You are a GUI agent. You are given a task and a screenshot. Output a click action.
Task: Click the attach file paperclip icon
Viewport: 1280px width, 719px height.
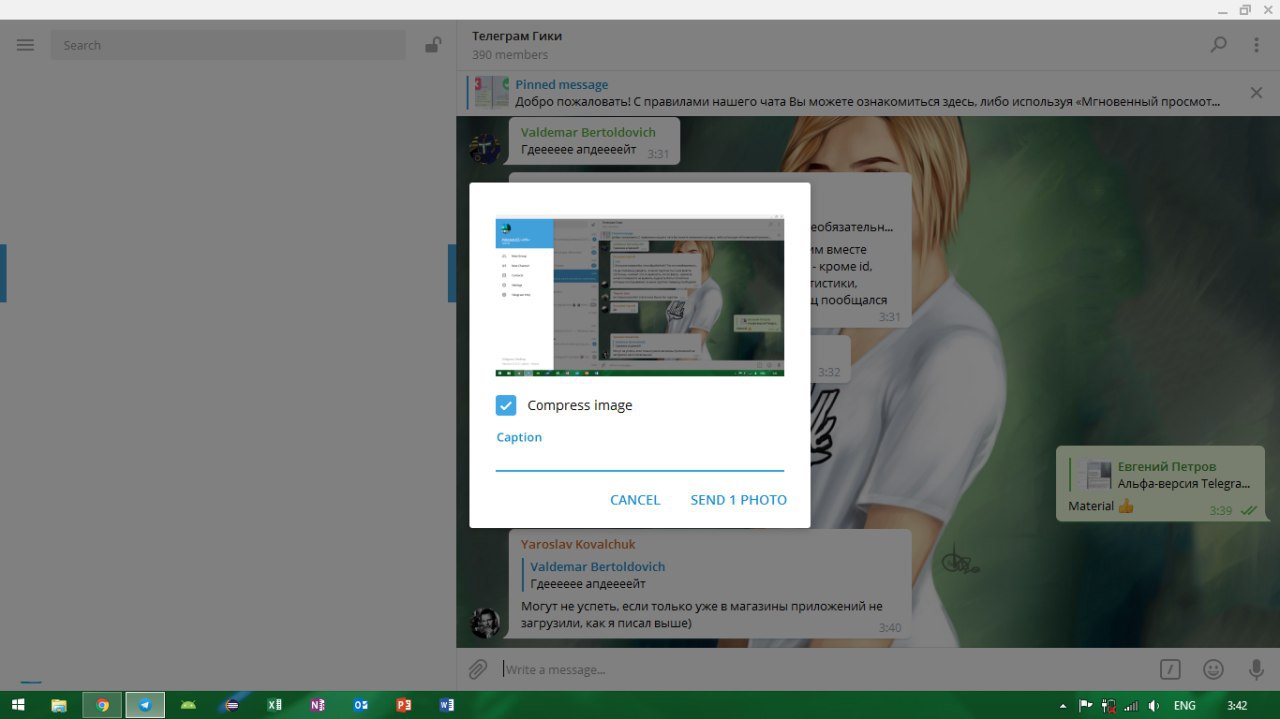coord(478,669)
